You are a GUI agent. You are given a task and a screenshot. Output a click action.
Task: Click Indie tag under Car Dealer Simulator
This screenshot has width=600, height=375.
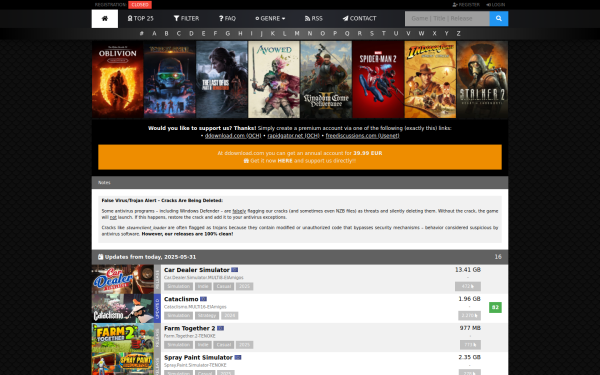click(203, 287)
